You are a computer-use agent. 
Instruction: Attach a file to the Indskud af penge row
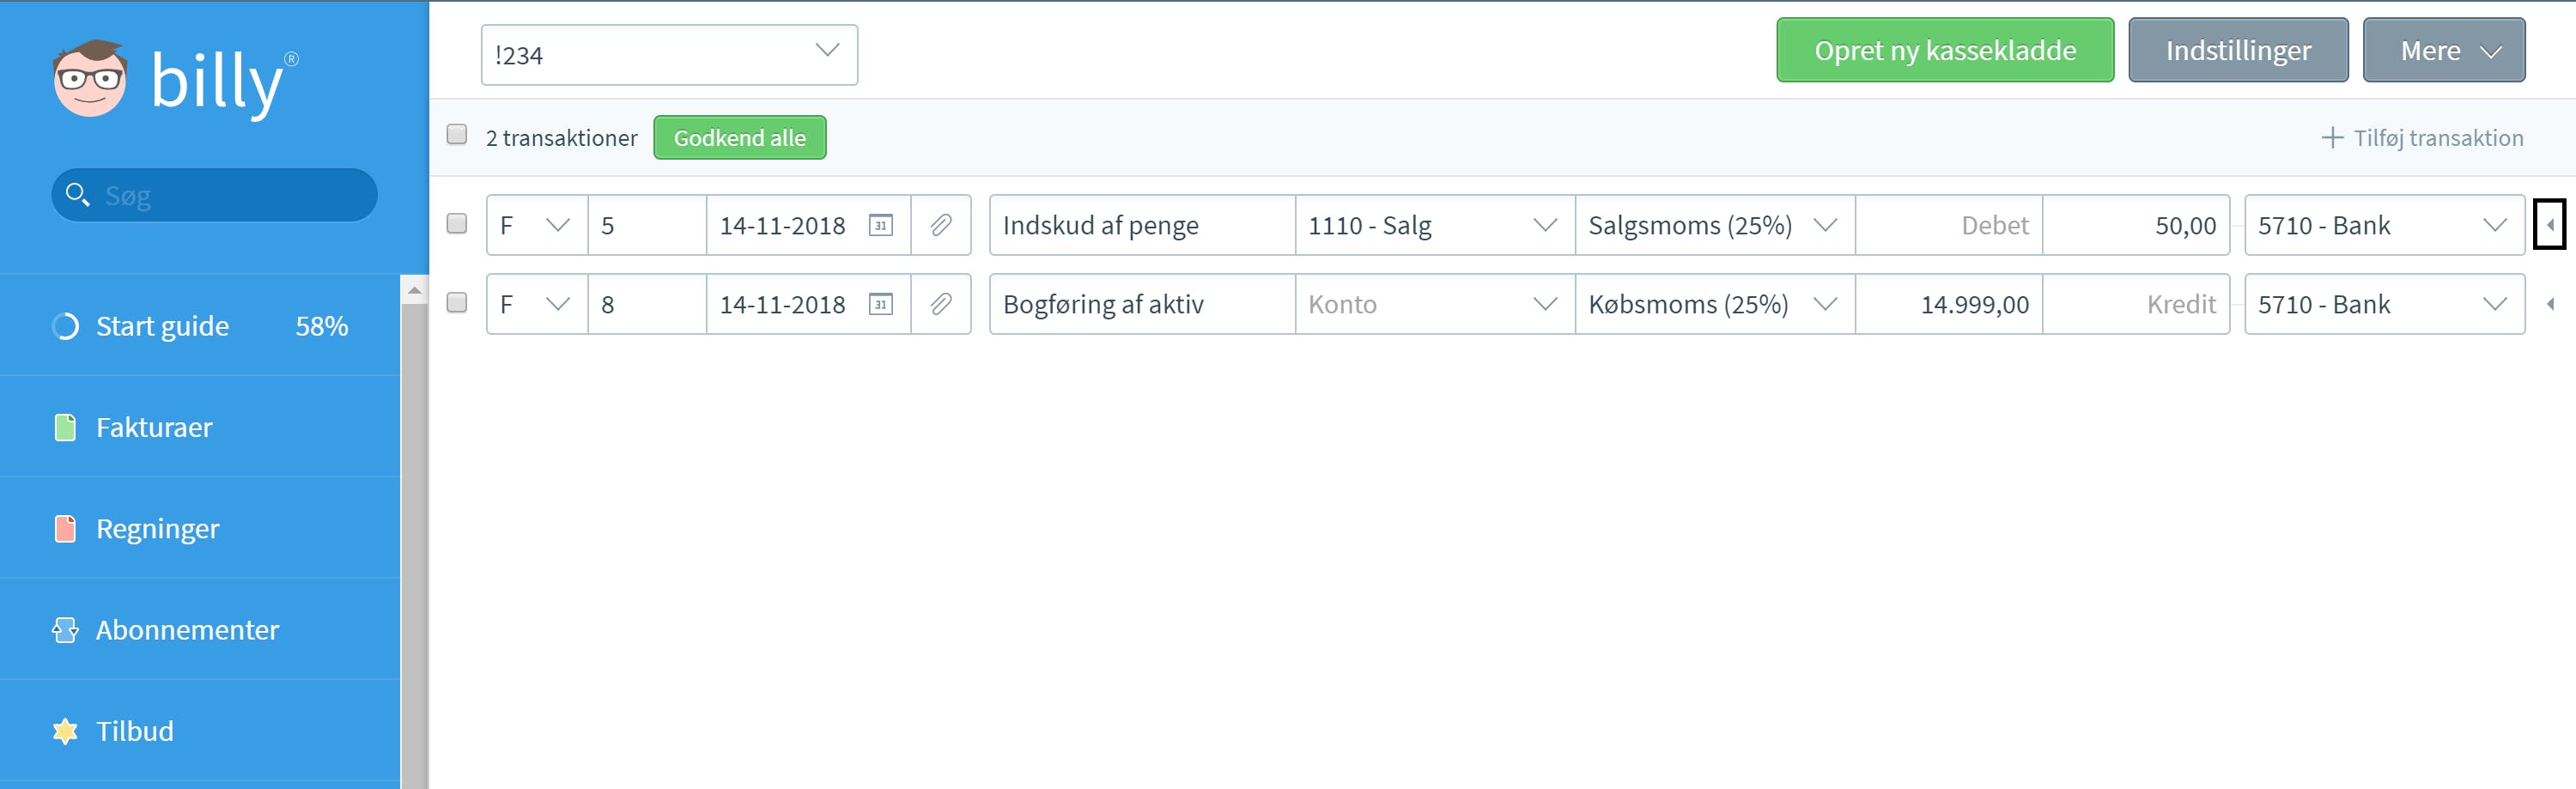[940, 225]
